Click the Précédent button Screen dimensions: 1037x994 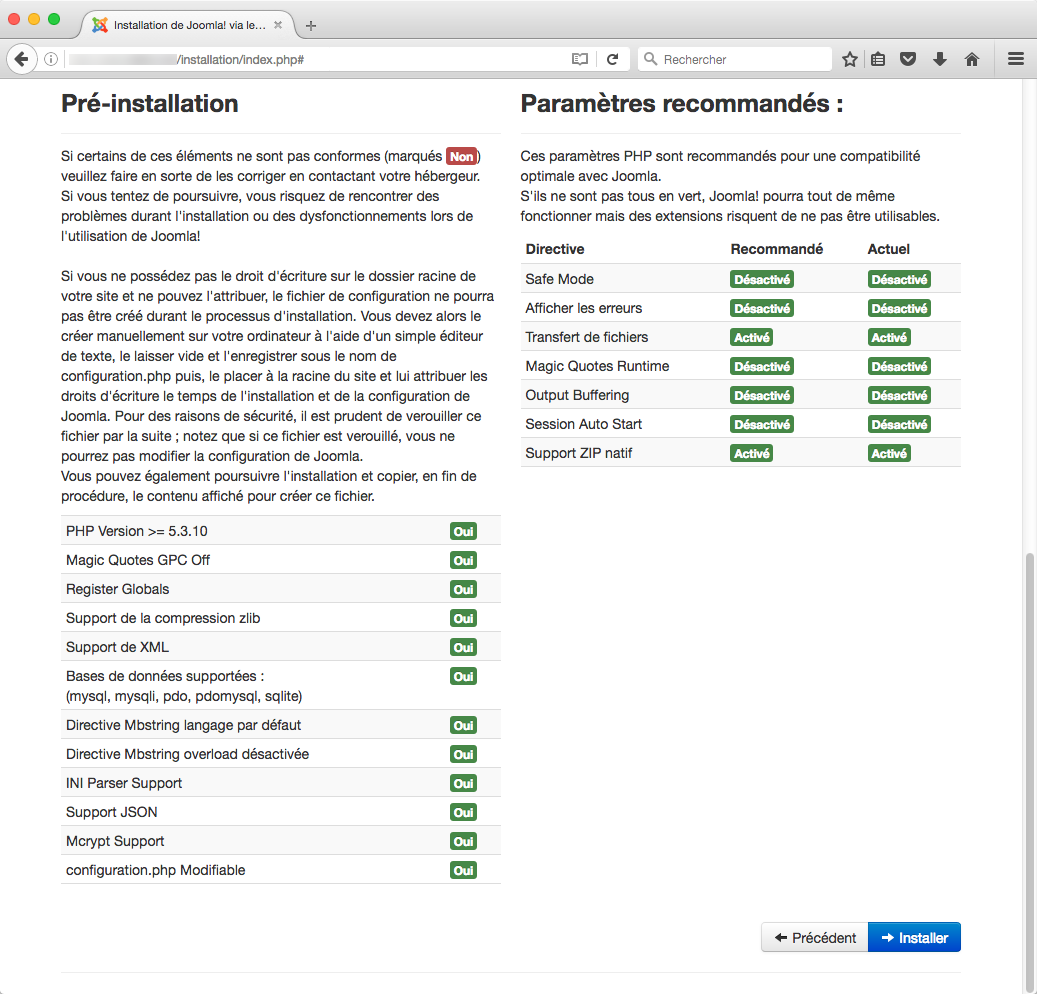(815, 937)
